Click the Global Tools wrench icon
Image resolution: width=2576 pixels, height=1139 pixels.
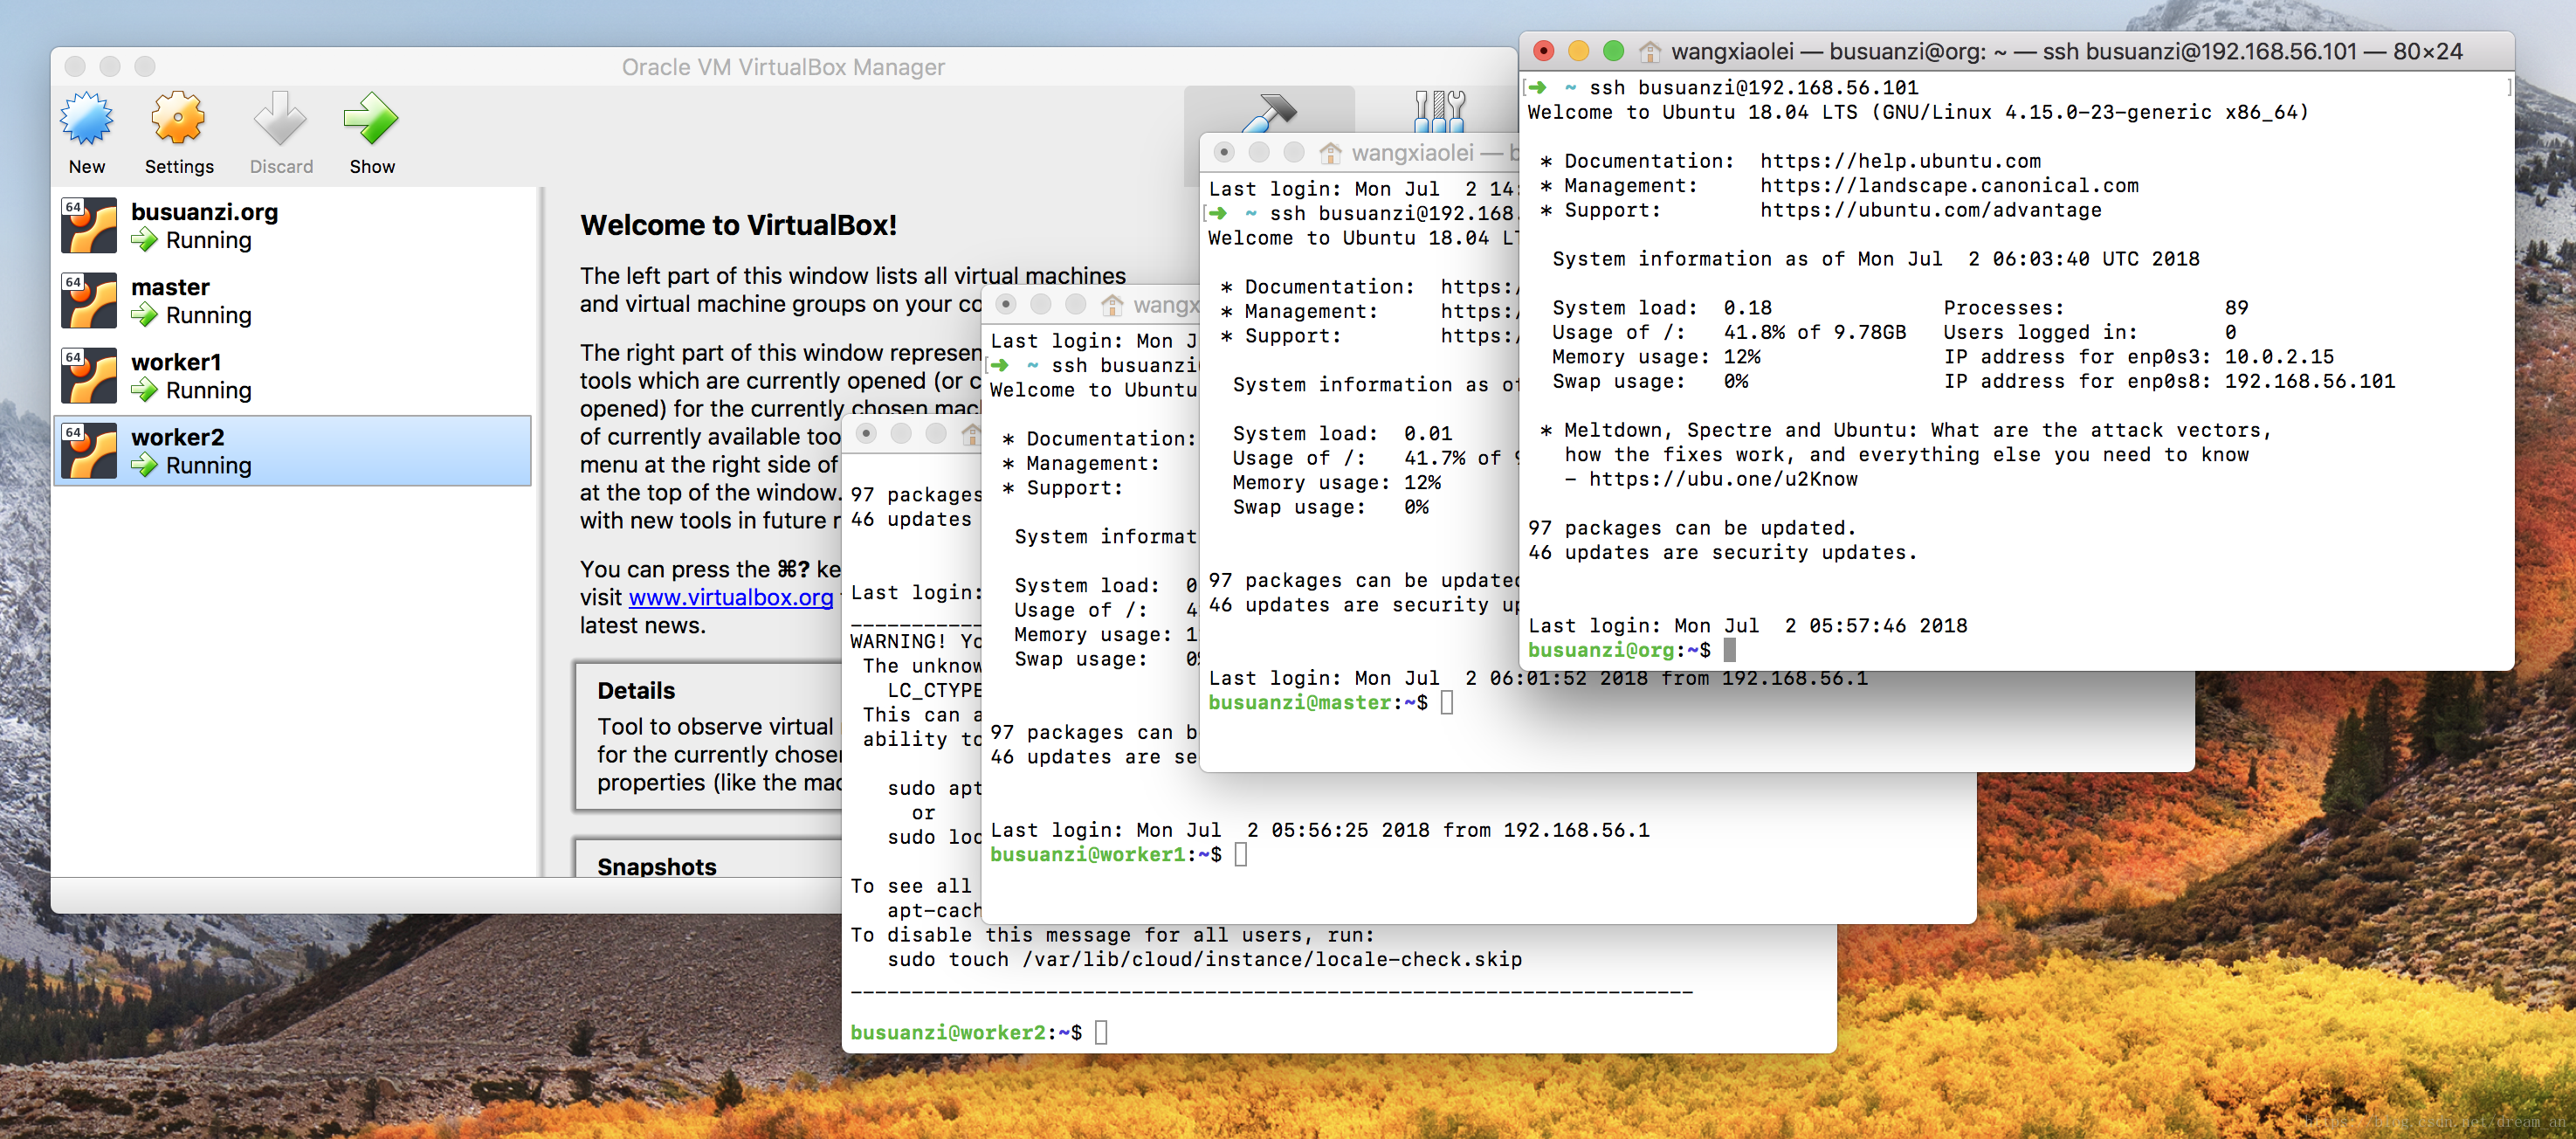coord(1439,110)
